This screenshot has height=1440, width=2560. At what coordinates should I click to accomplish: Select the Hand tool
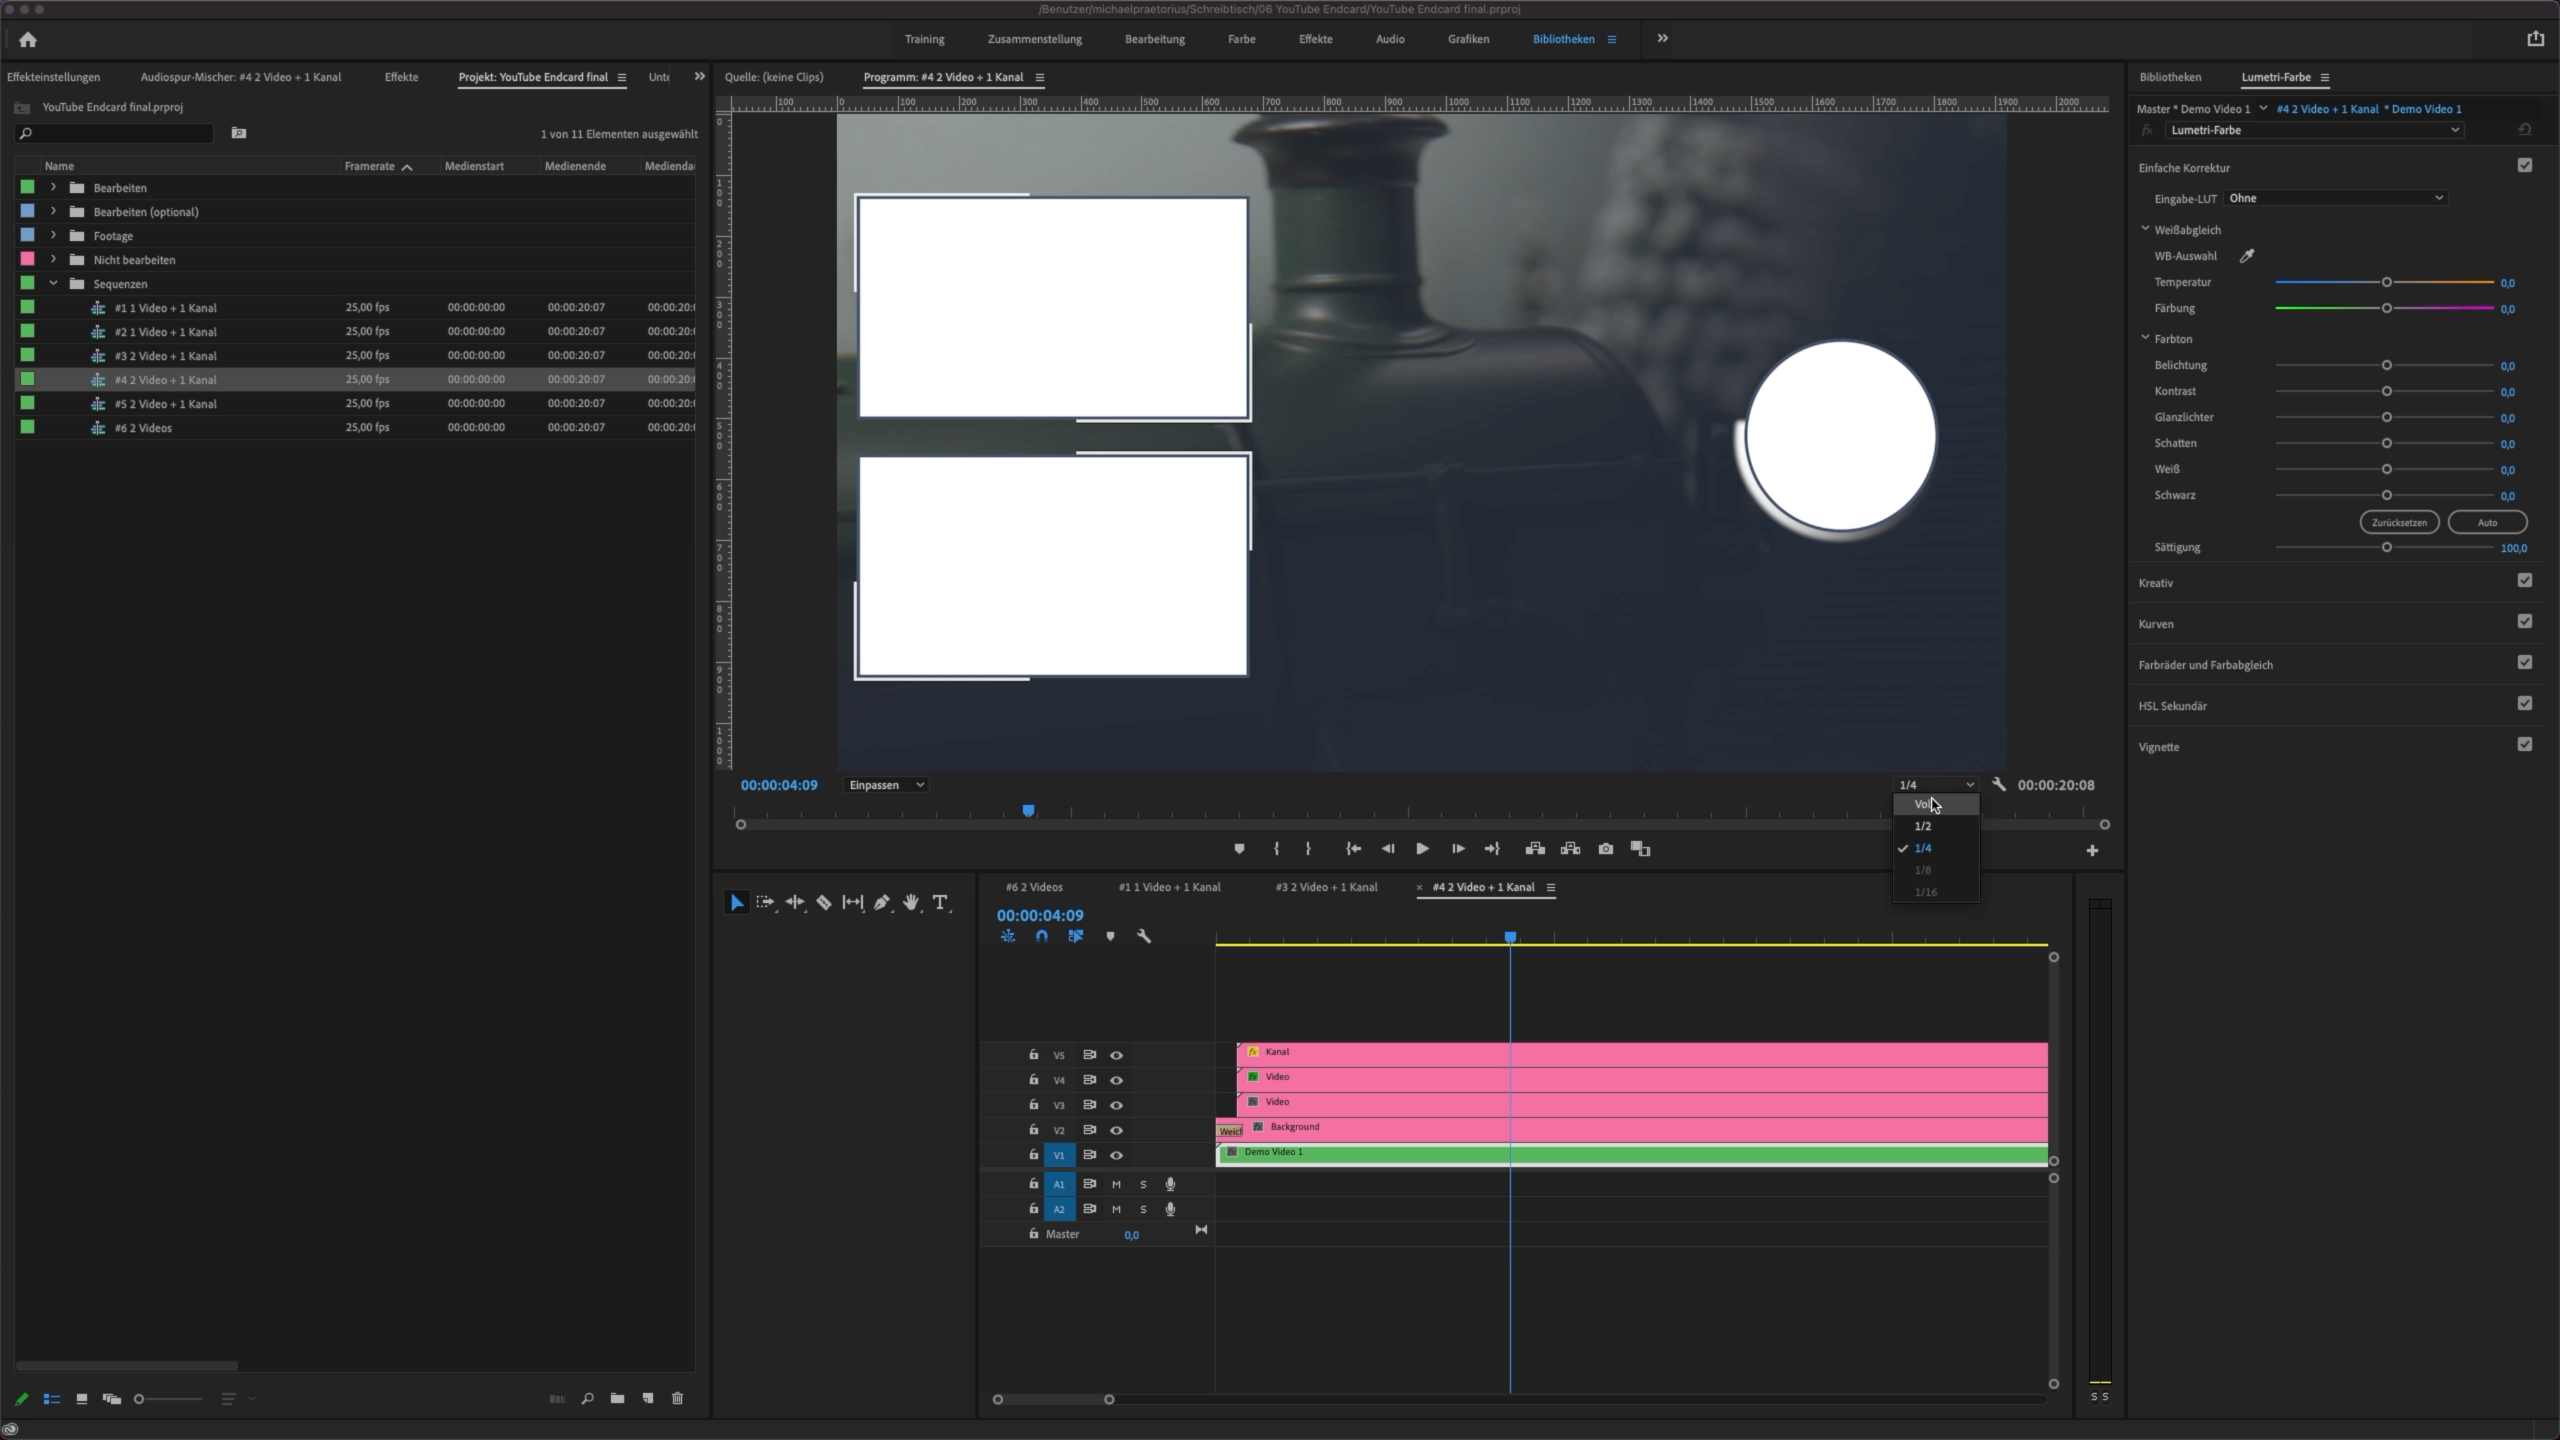point(911,903)
